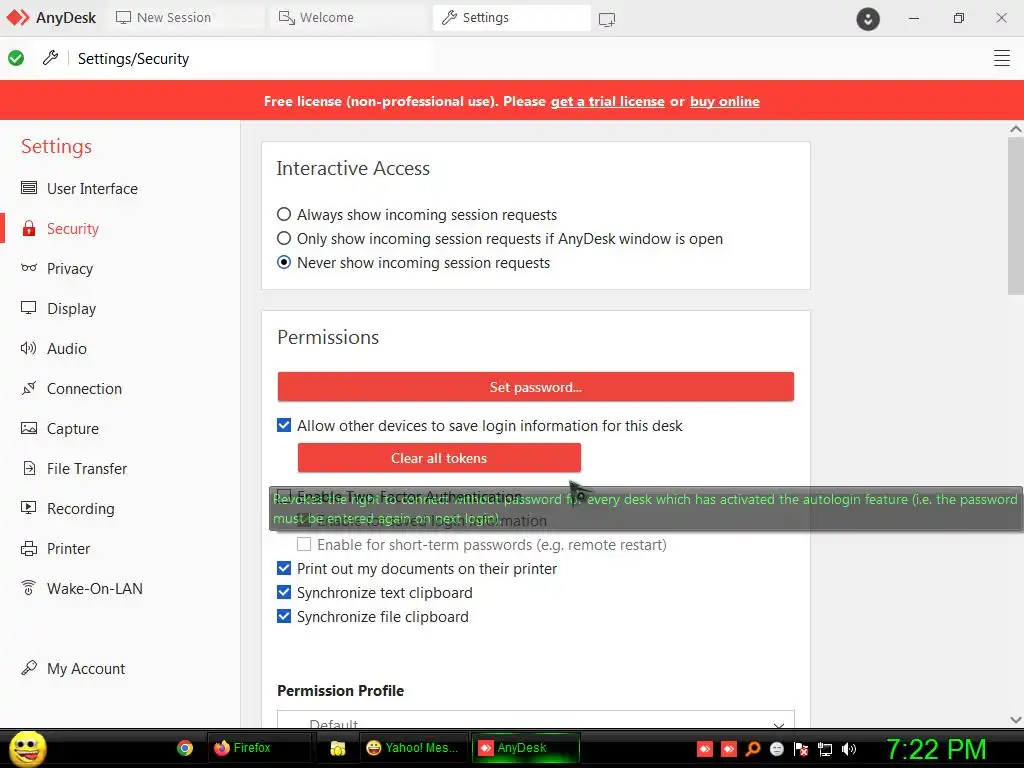Toggle Synchronize file clipboard
The height and width of the screenshot is (768, 1024).
coord(283,616)
